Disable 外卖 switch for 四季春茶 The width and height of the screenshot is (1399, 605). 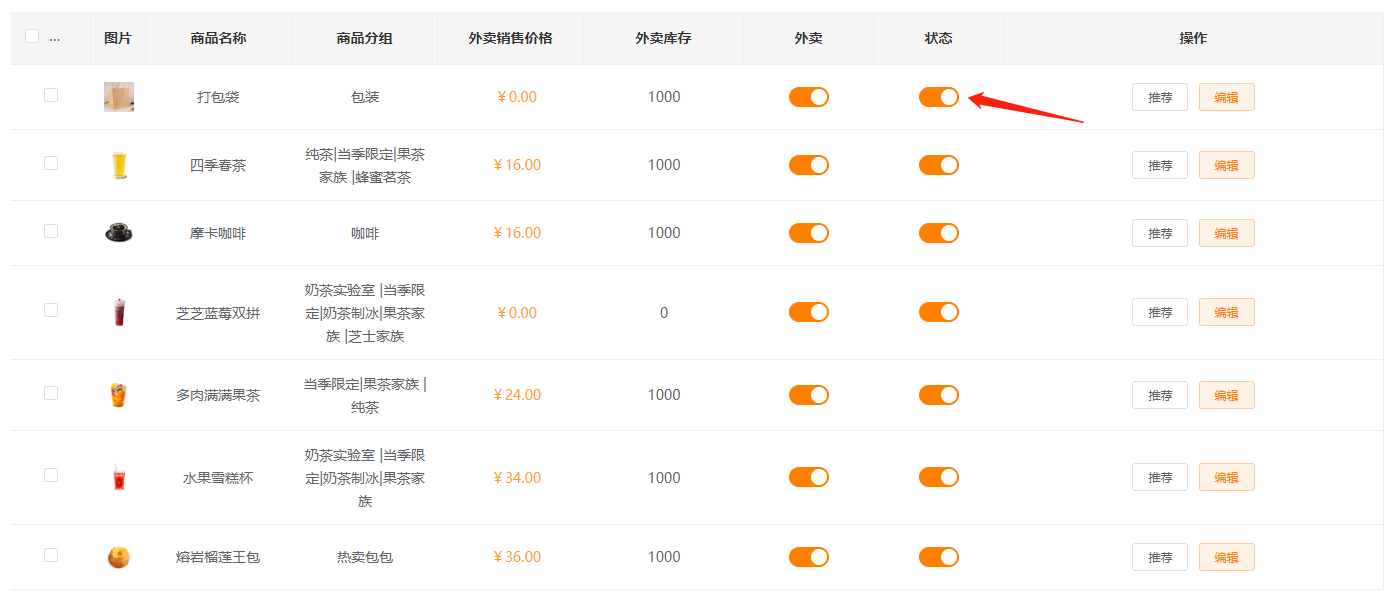point(809,165)
